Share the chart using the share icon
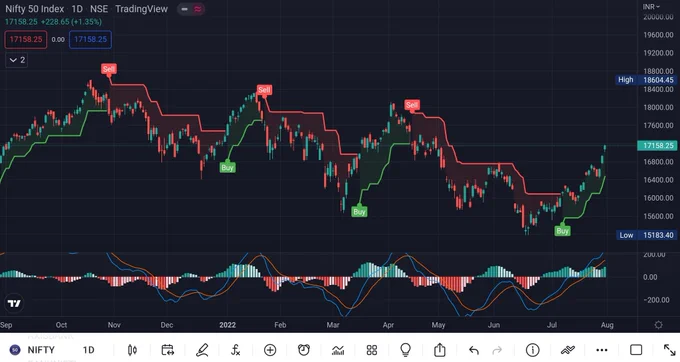Screen dimensions: 680x362 [x=440, y=349]
